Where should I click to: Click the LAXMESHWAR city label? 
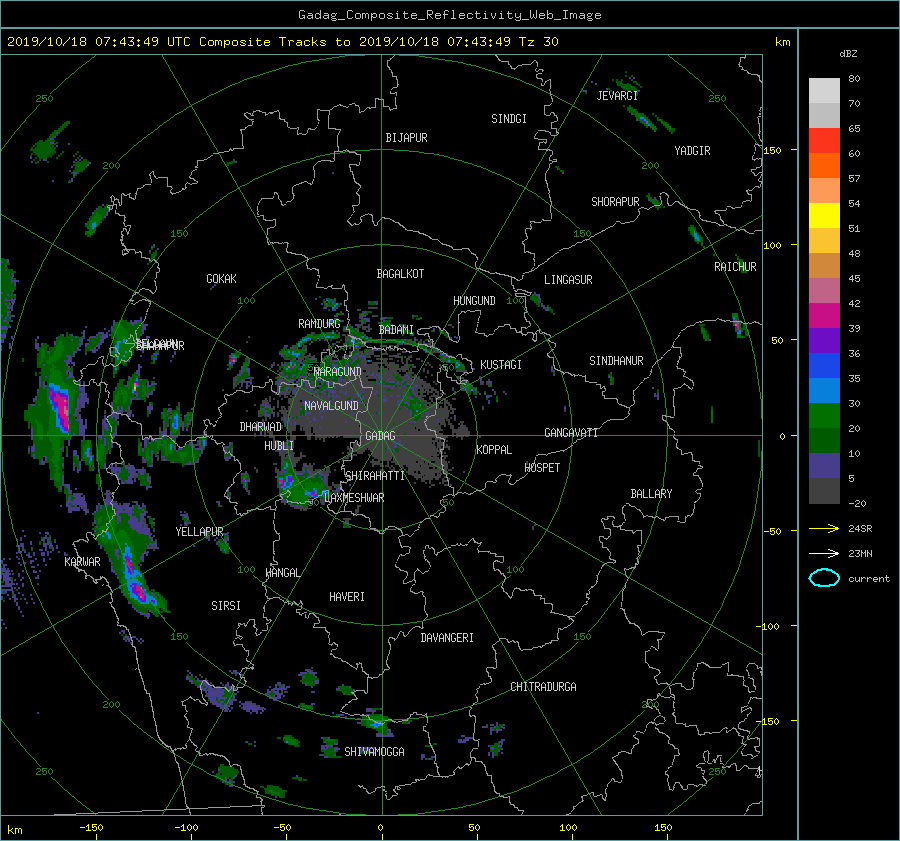click(354, 498)
